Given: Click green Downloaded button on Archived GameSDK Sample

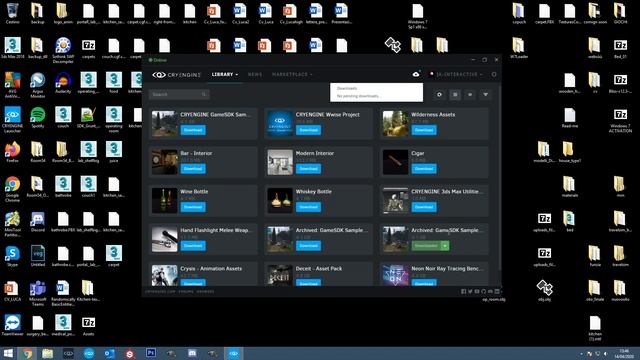Looking at the screenshot, I should [x=426, y=245].
